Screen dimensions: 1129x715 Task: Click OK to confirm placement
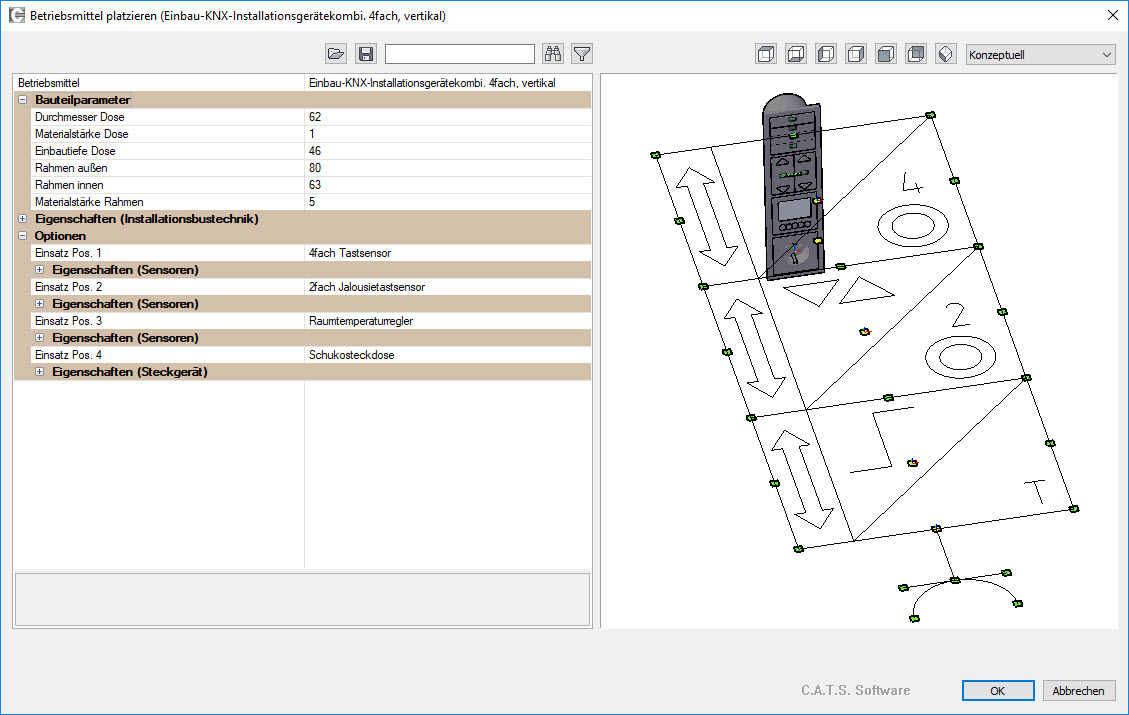click(997, 691)
